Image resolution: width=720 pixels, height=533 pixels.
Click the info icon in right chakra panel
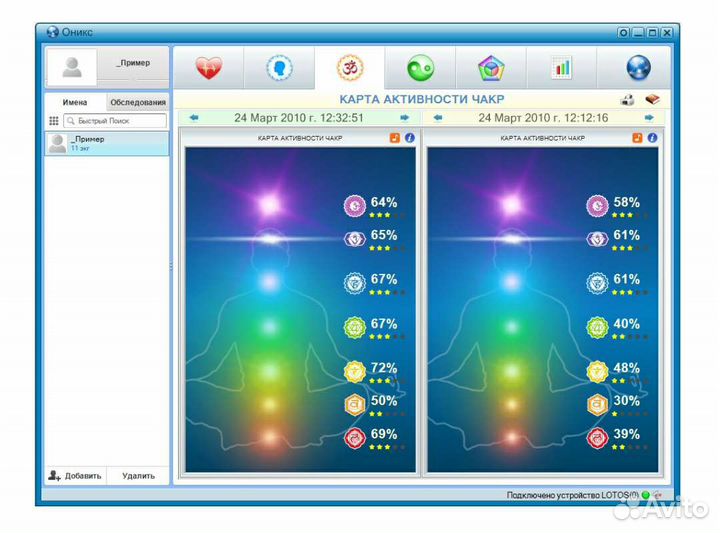[652, 138]
